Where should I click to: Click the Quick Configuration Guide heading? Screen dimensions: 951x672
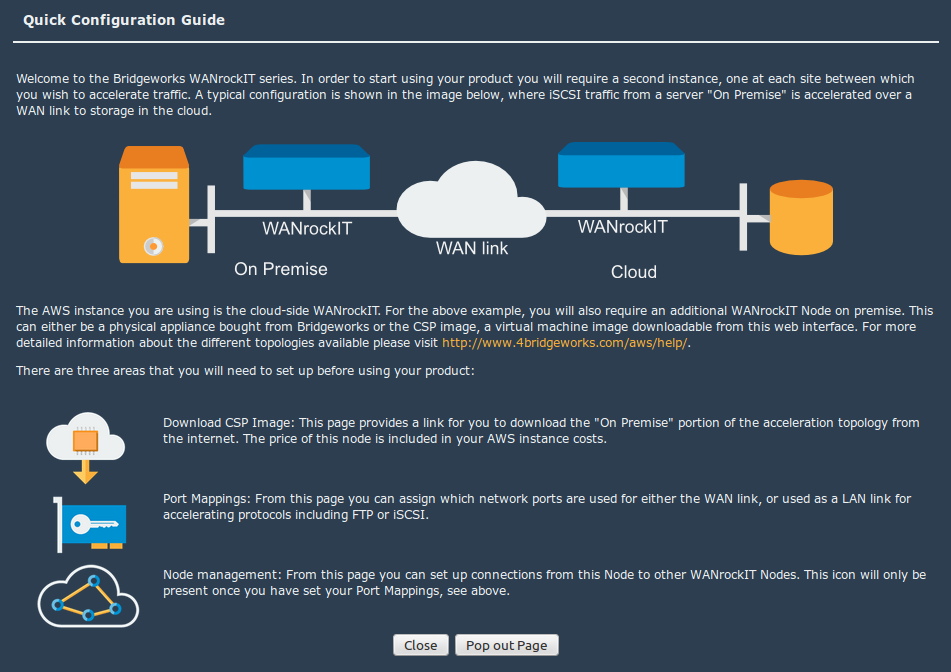pos(124,20)
